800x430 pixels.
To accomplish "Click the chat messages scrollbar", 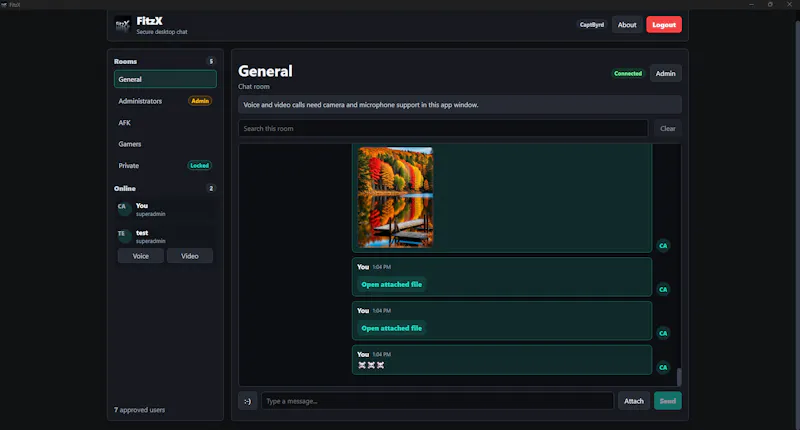I will tap(679, 377).
